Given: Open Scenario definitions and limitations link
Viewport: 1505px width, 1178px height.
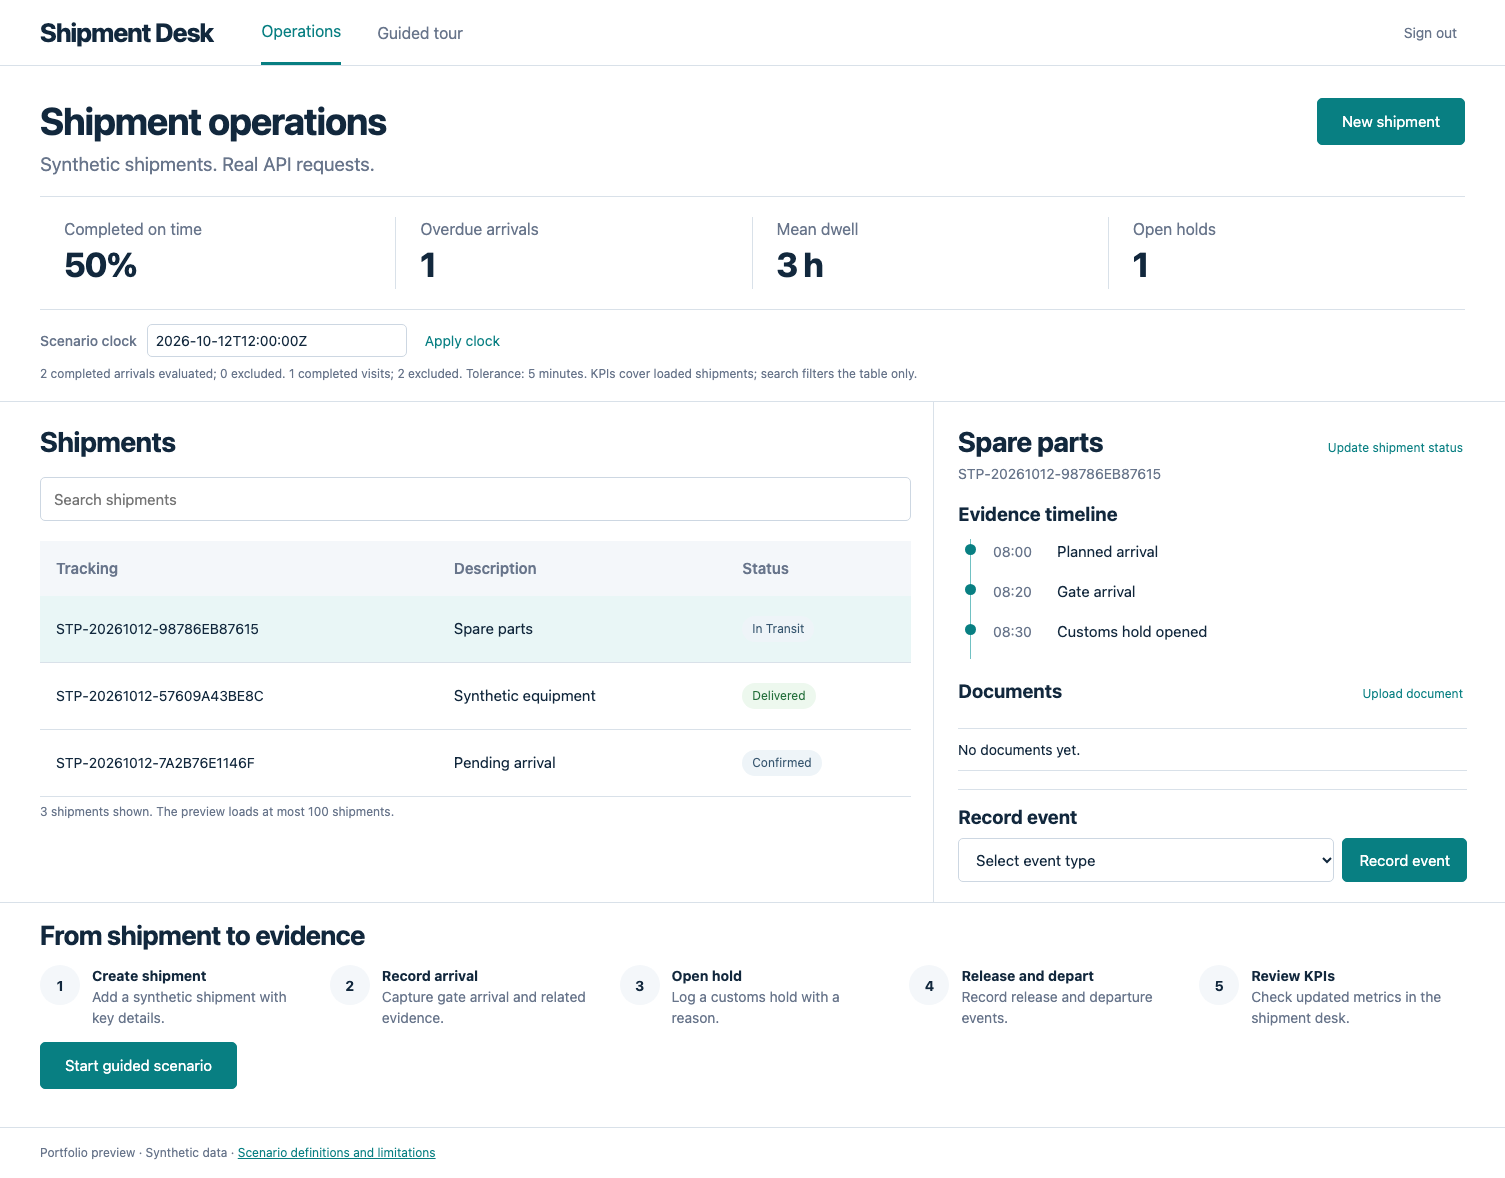Looking at the screenshot, I should (336, 1153).
